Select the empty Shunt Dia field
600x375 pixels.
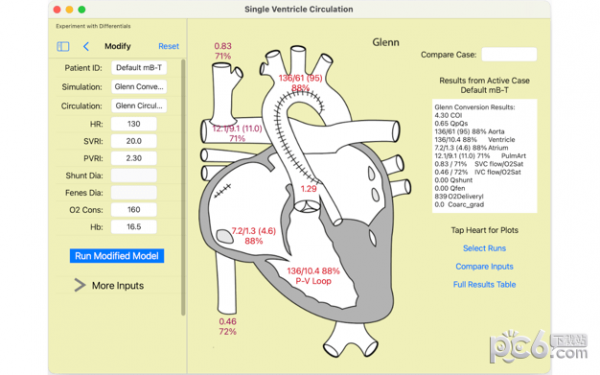[x=134, y=176]
